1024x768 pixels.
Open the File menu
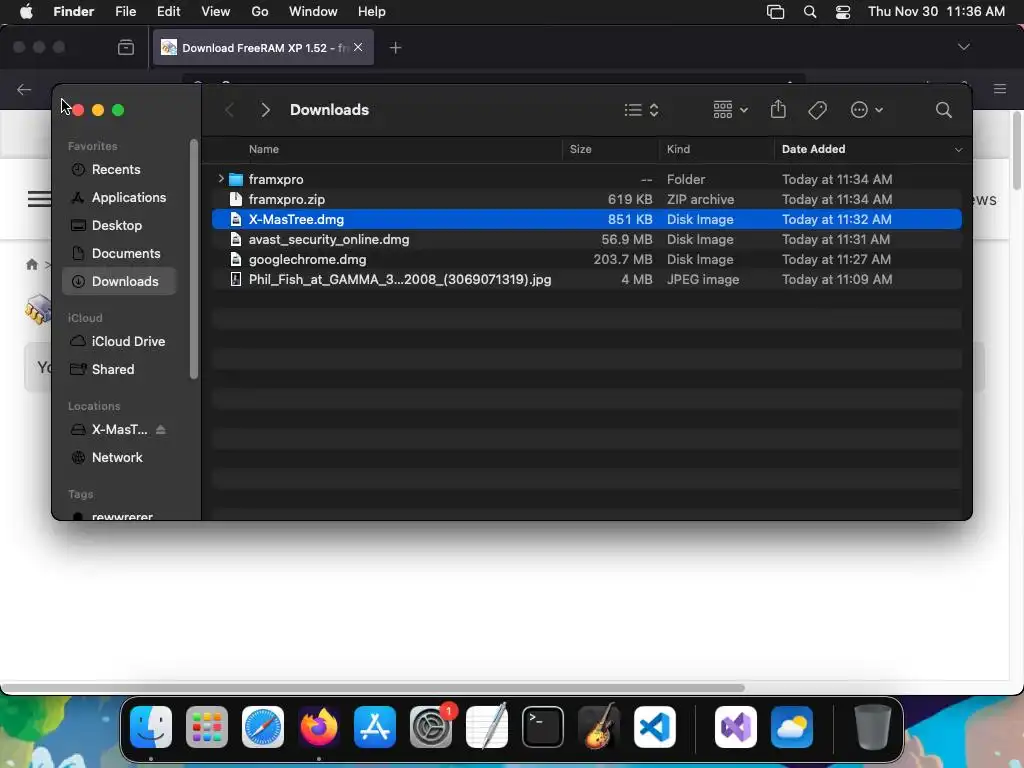click(125, 12)
